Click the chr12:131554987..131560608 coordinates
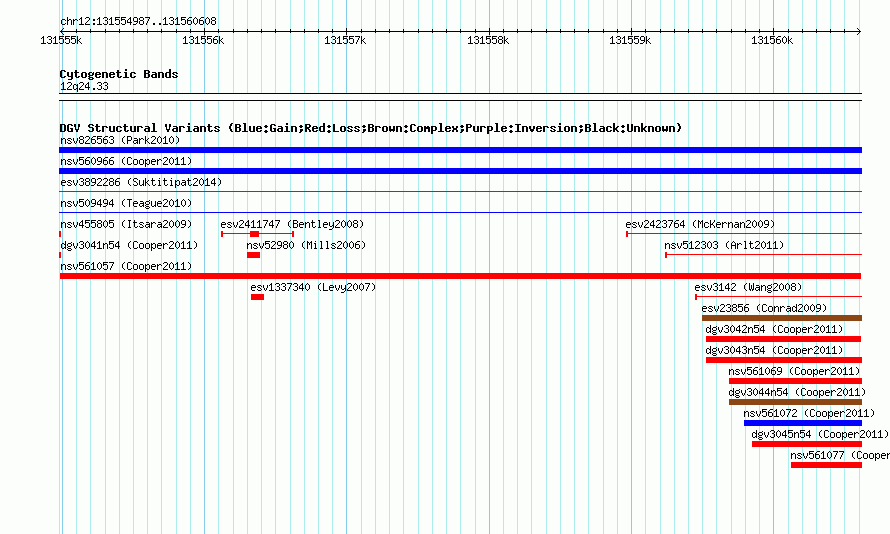Viewport: 890px width, 534px height. click(x=138, y=21)
